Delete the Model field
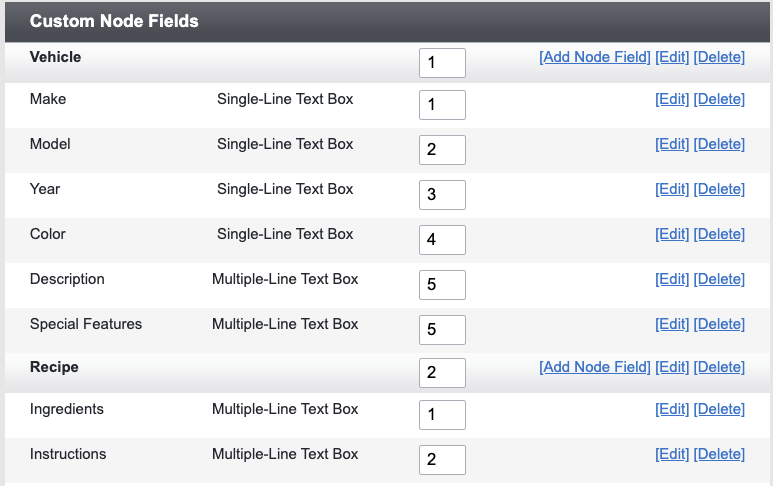Image resolution: width=773 pixels, height=486 pixels. pyautogui.click(x=719, y=144)
